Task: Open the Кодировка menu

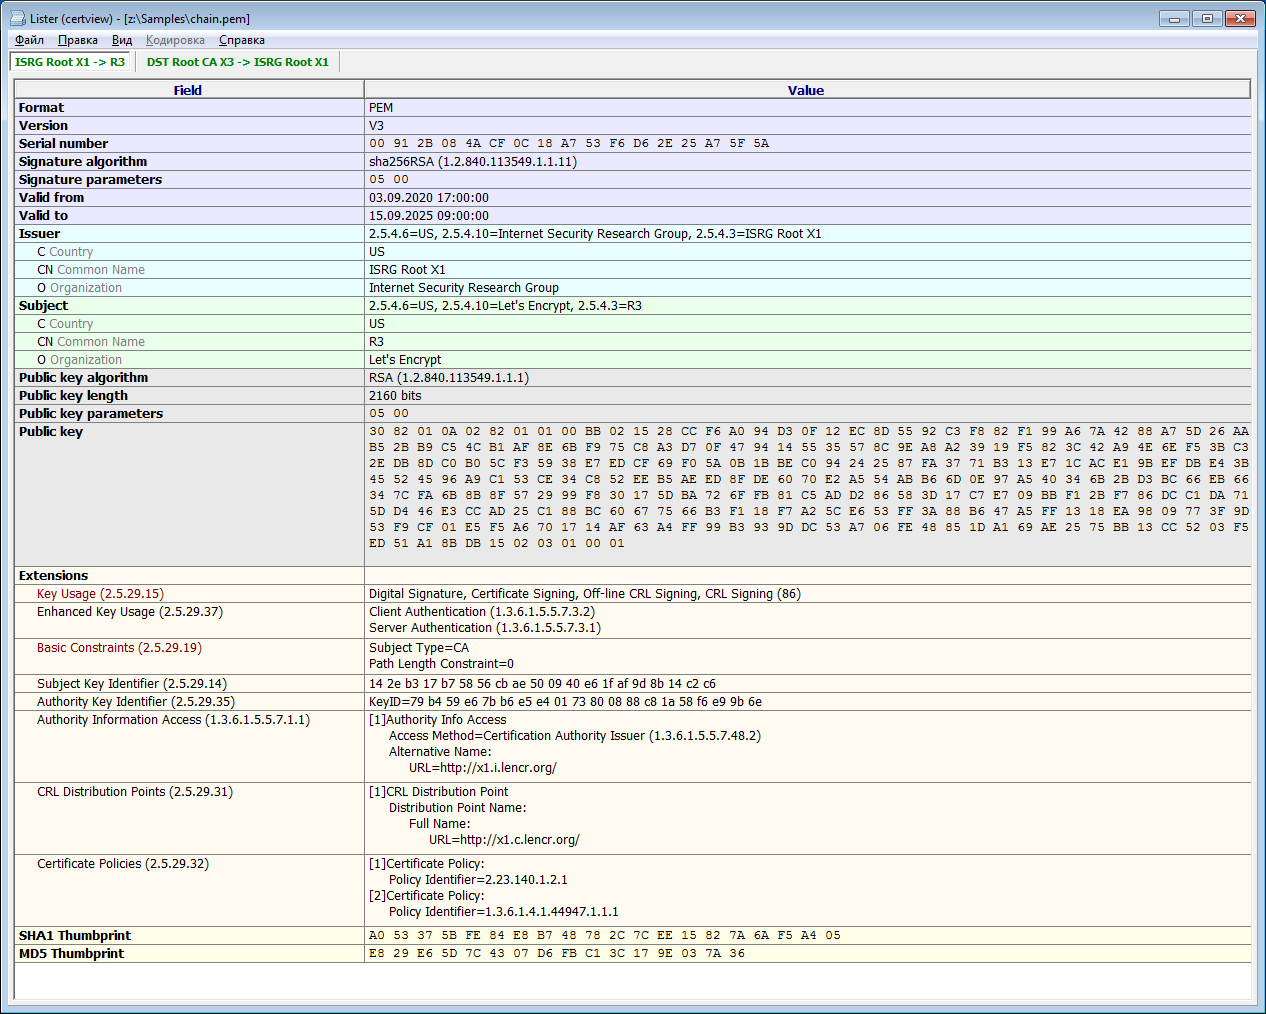Action: click(x=175, y=40)
